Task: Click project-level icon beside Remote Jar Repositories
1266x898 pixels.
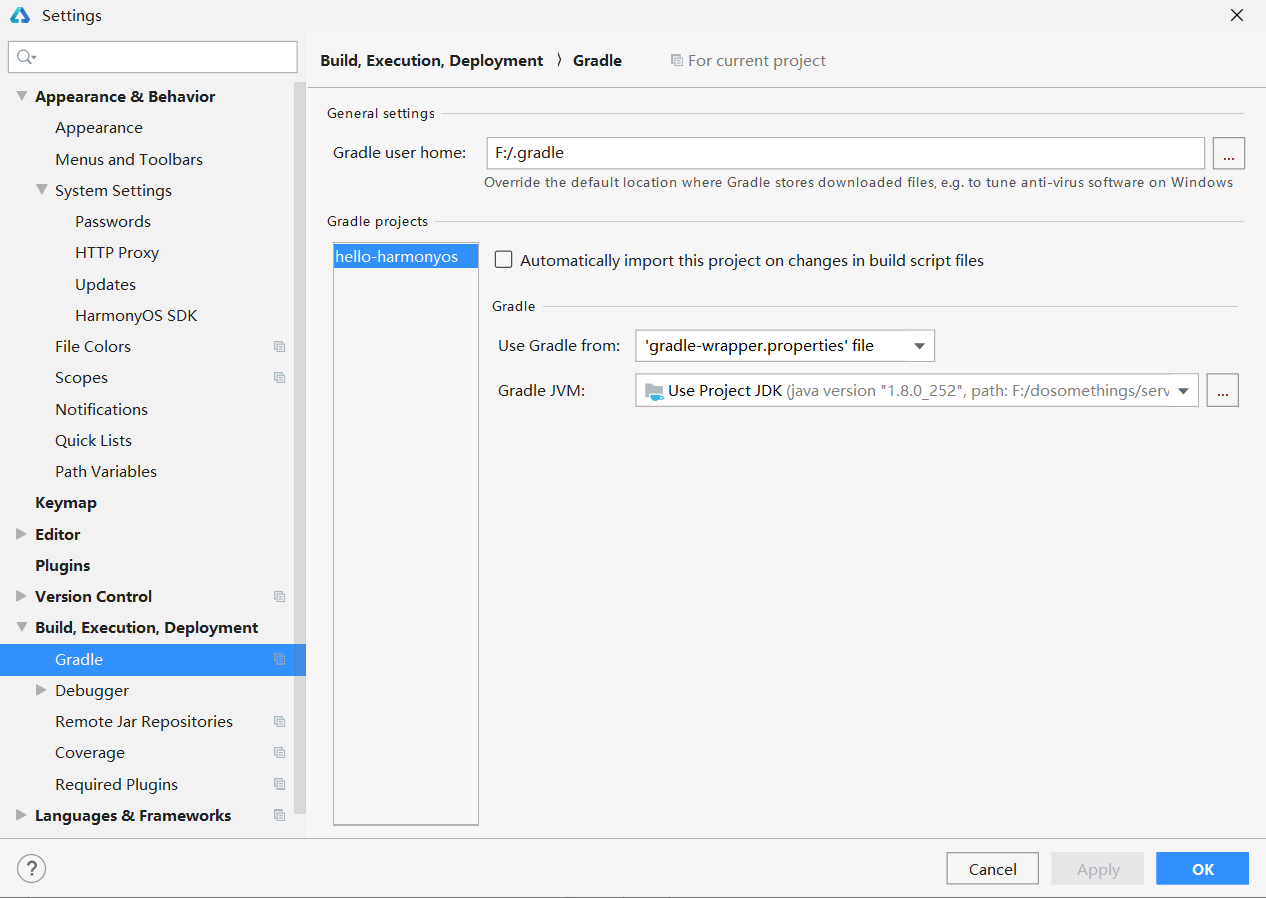Action: [279, 722]
